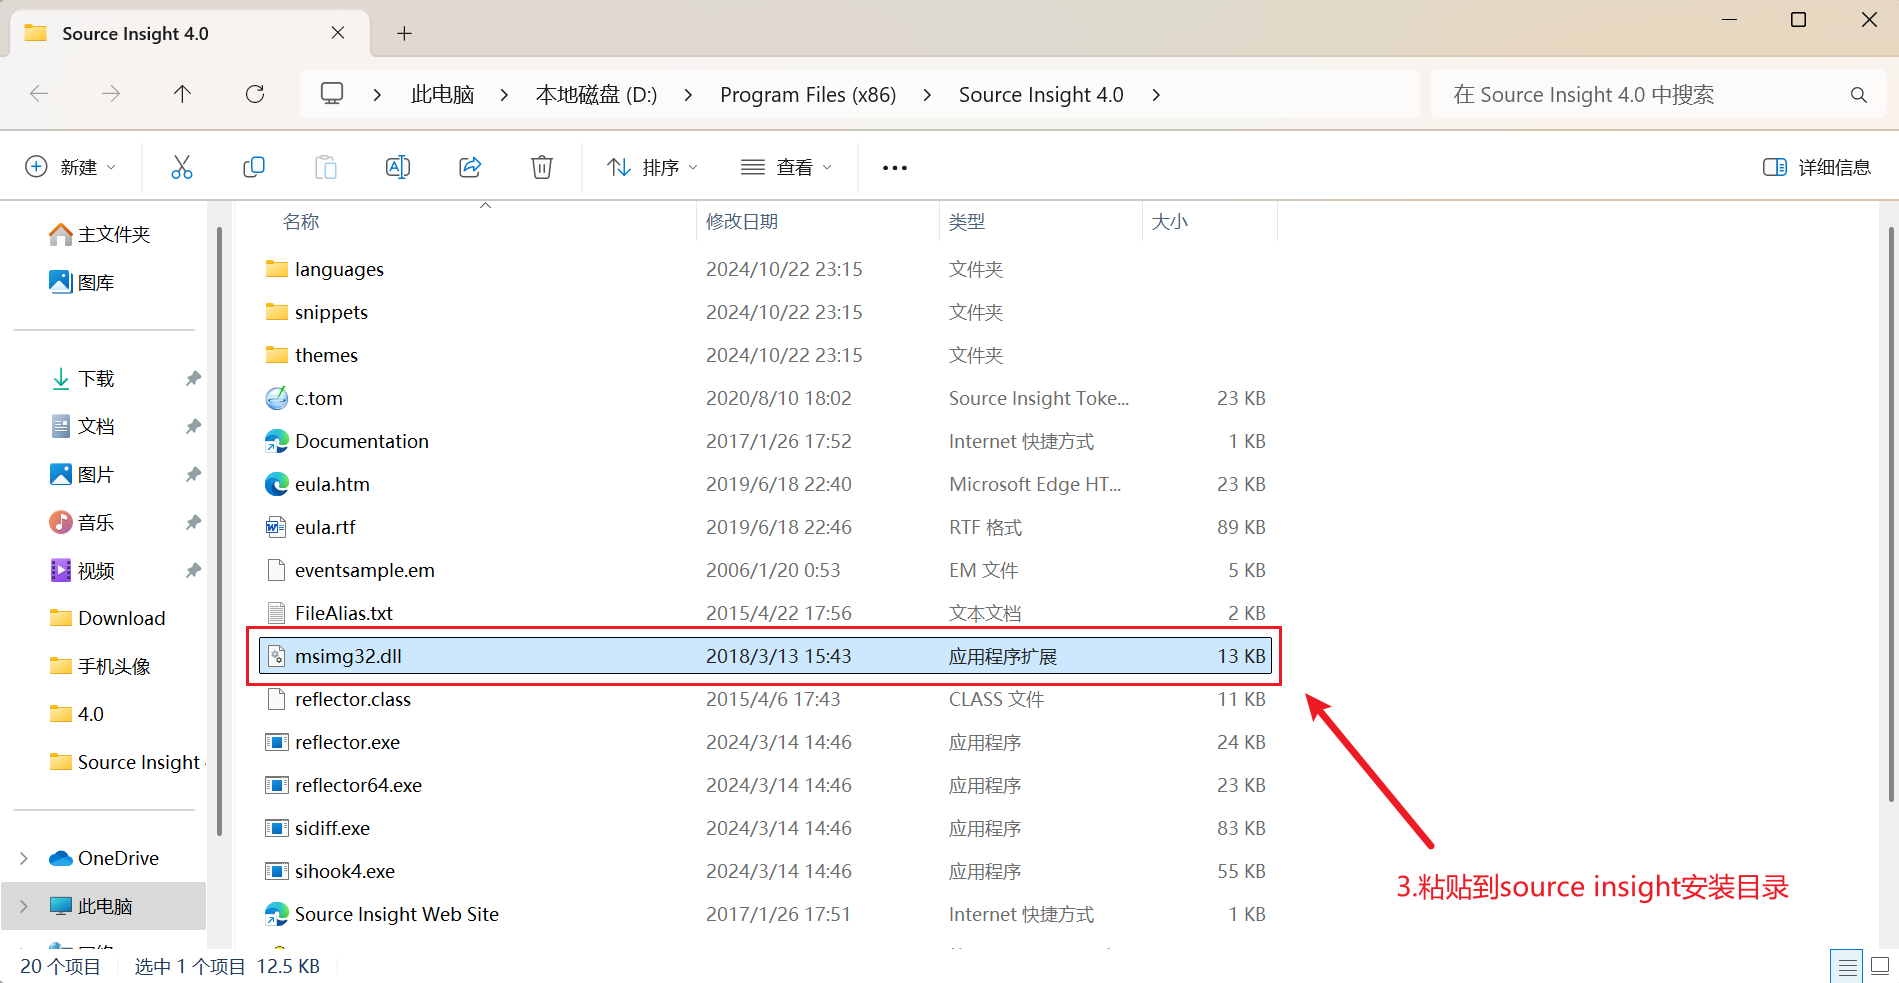Open 图库 in the sidebar

[82, 282]
